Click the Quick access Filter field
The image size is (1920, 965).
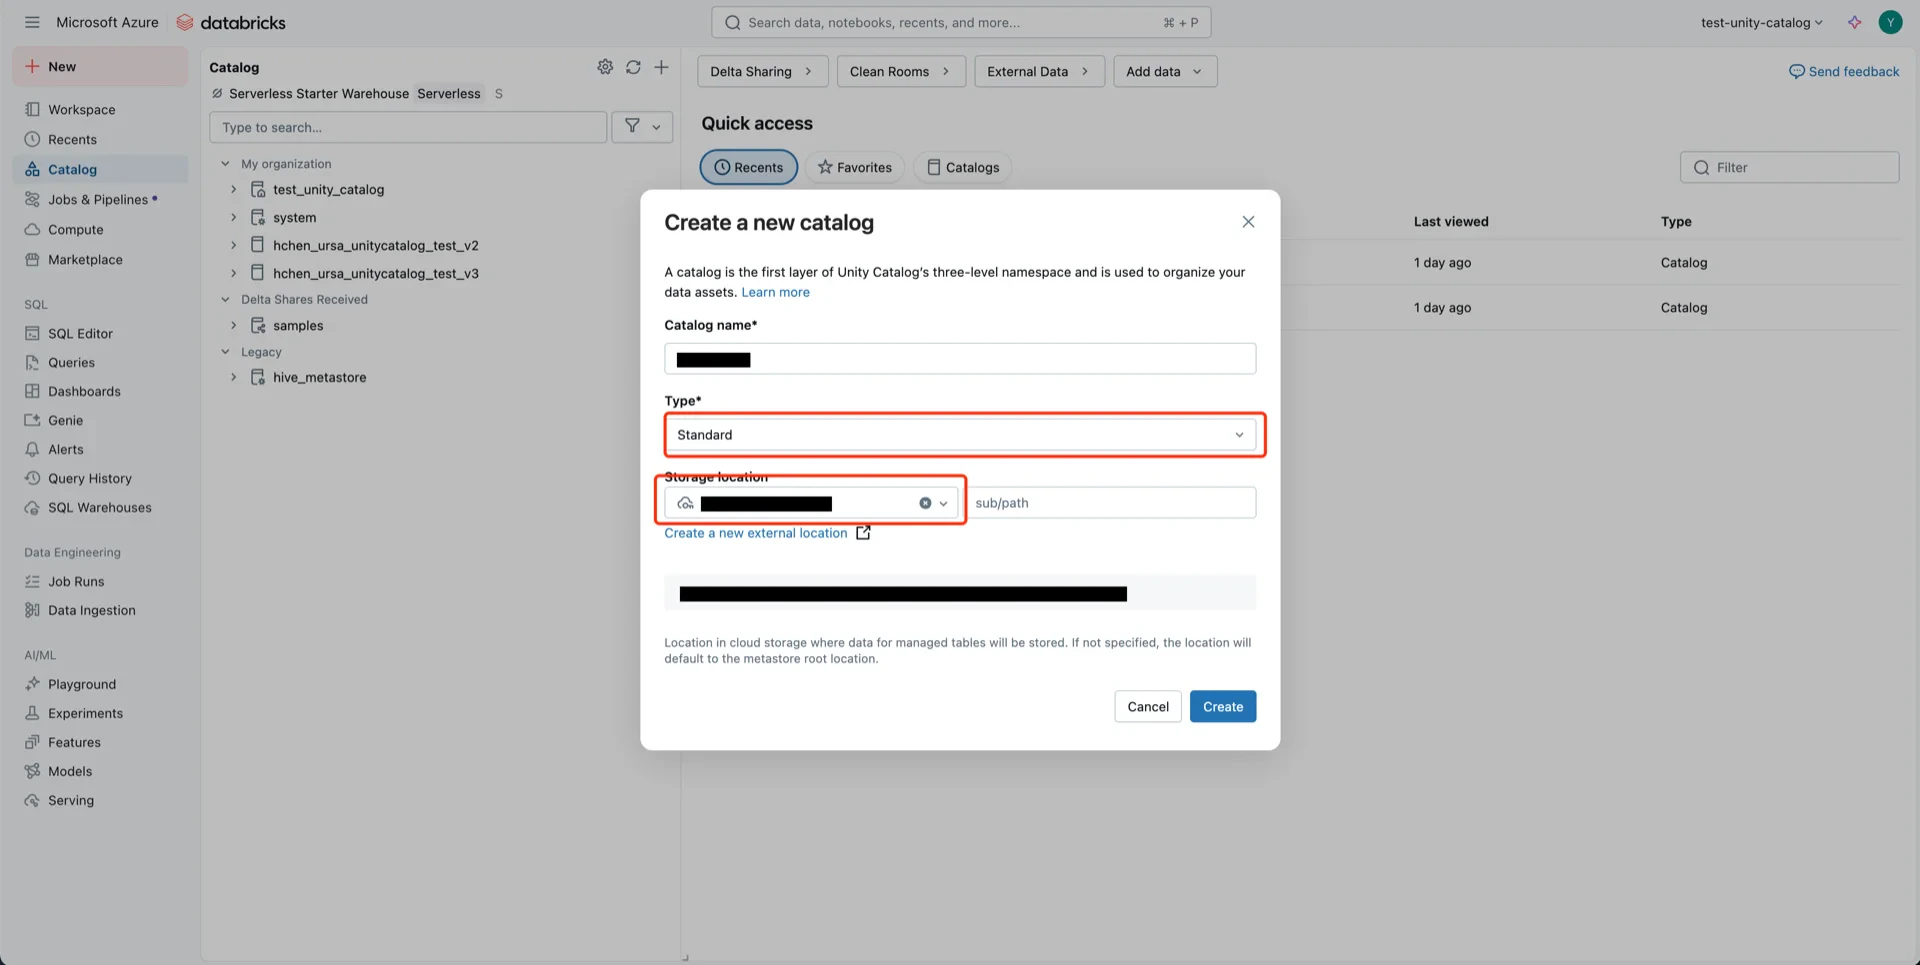pyautogui.click(x=1790, y=167)
